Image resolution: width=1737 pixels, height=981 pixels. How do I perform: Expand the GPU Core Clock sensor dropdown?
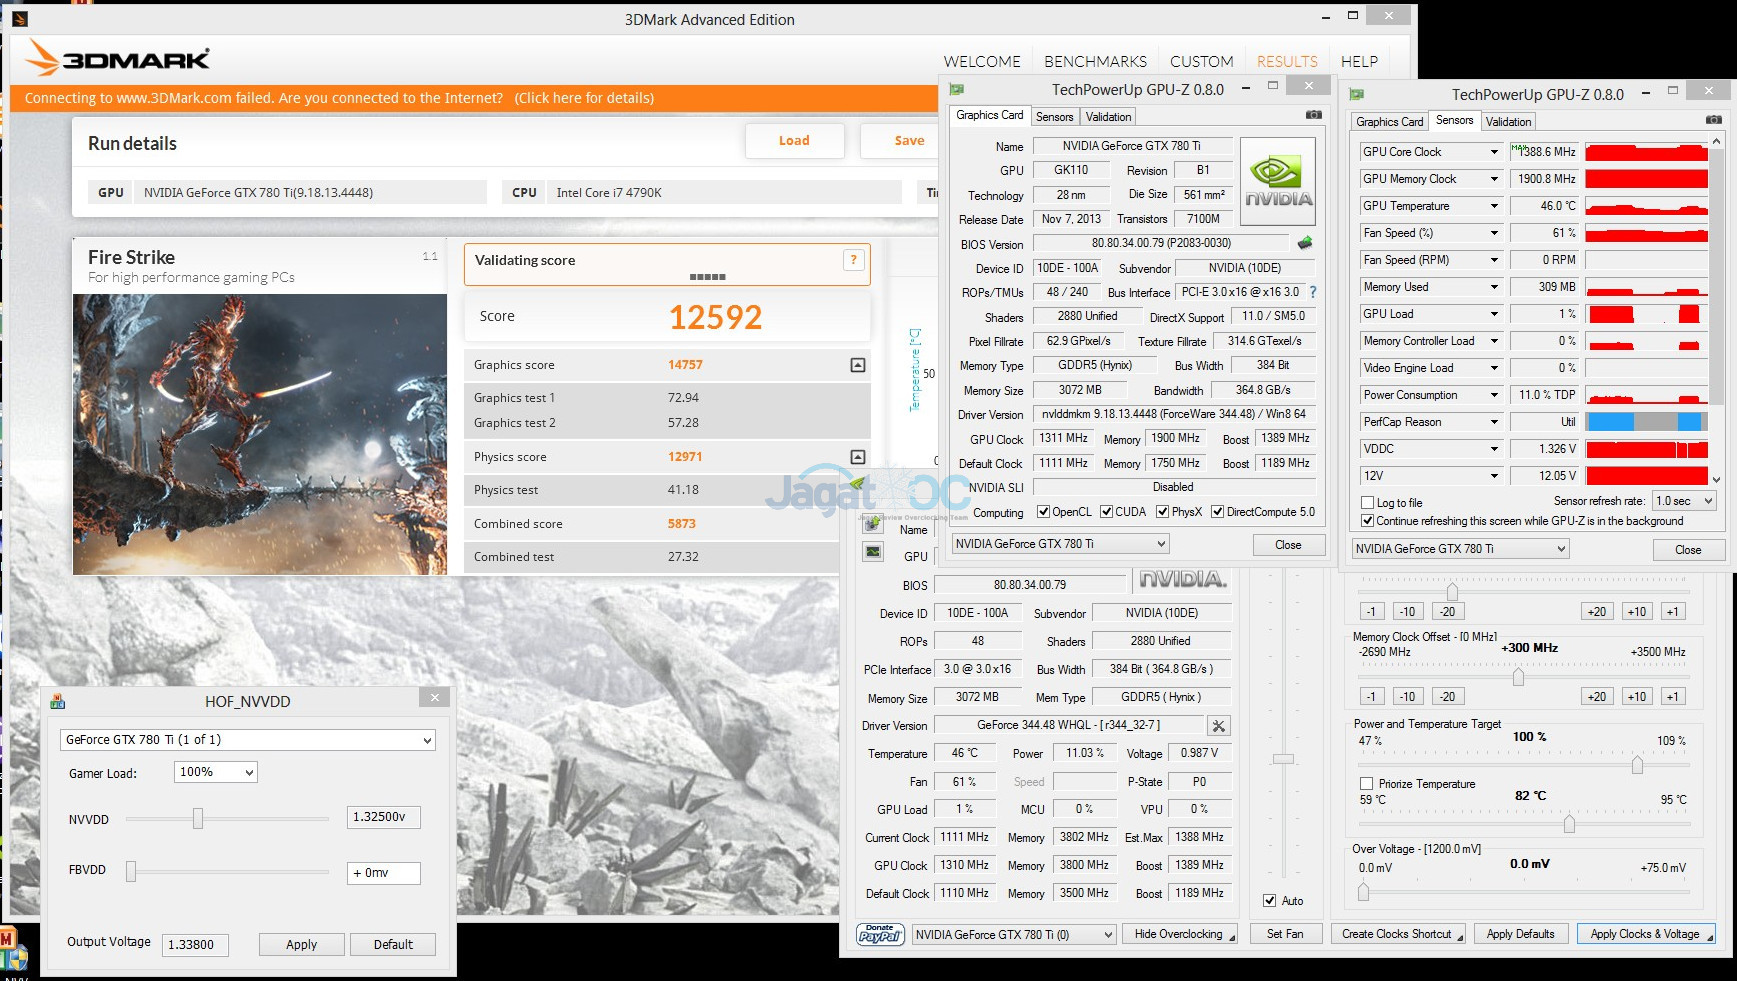coord(1494,152)
